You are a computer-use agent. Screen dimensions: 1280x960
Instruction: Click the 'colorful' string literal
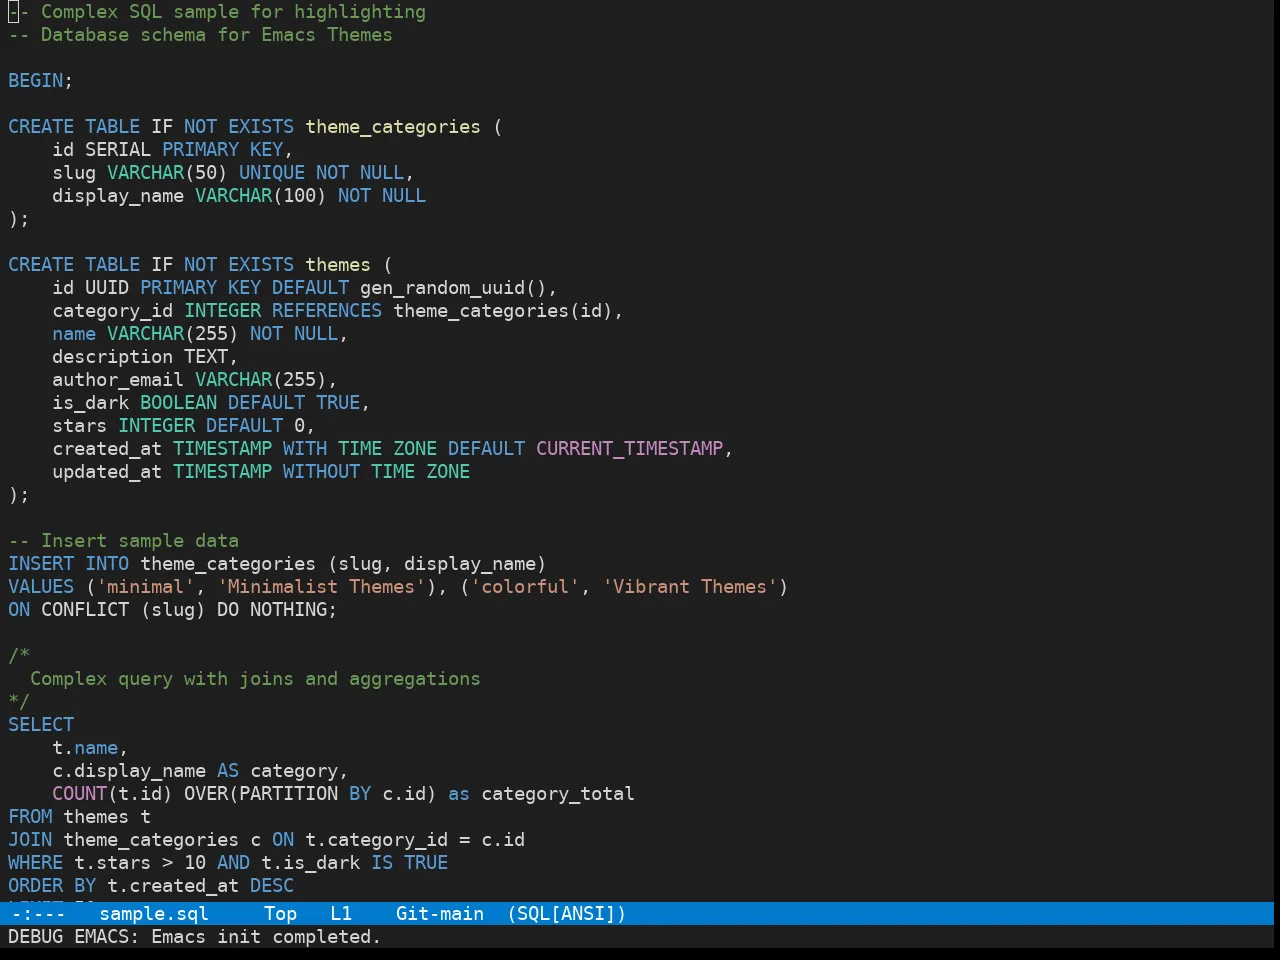(x=525, y=587)
